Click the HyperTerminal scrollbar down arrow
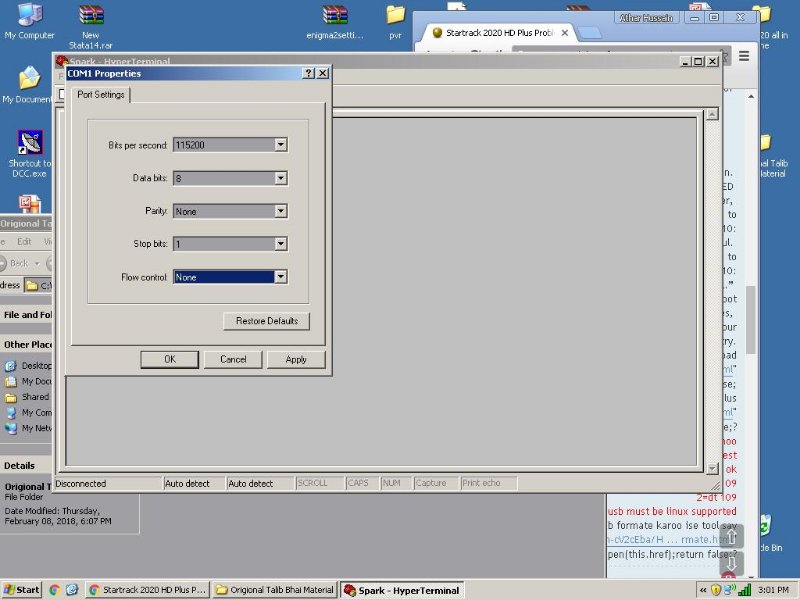Viewport: 800px width, 600px height. click(x=712, y=468)
